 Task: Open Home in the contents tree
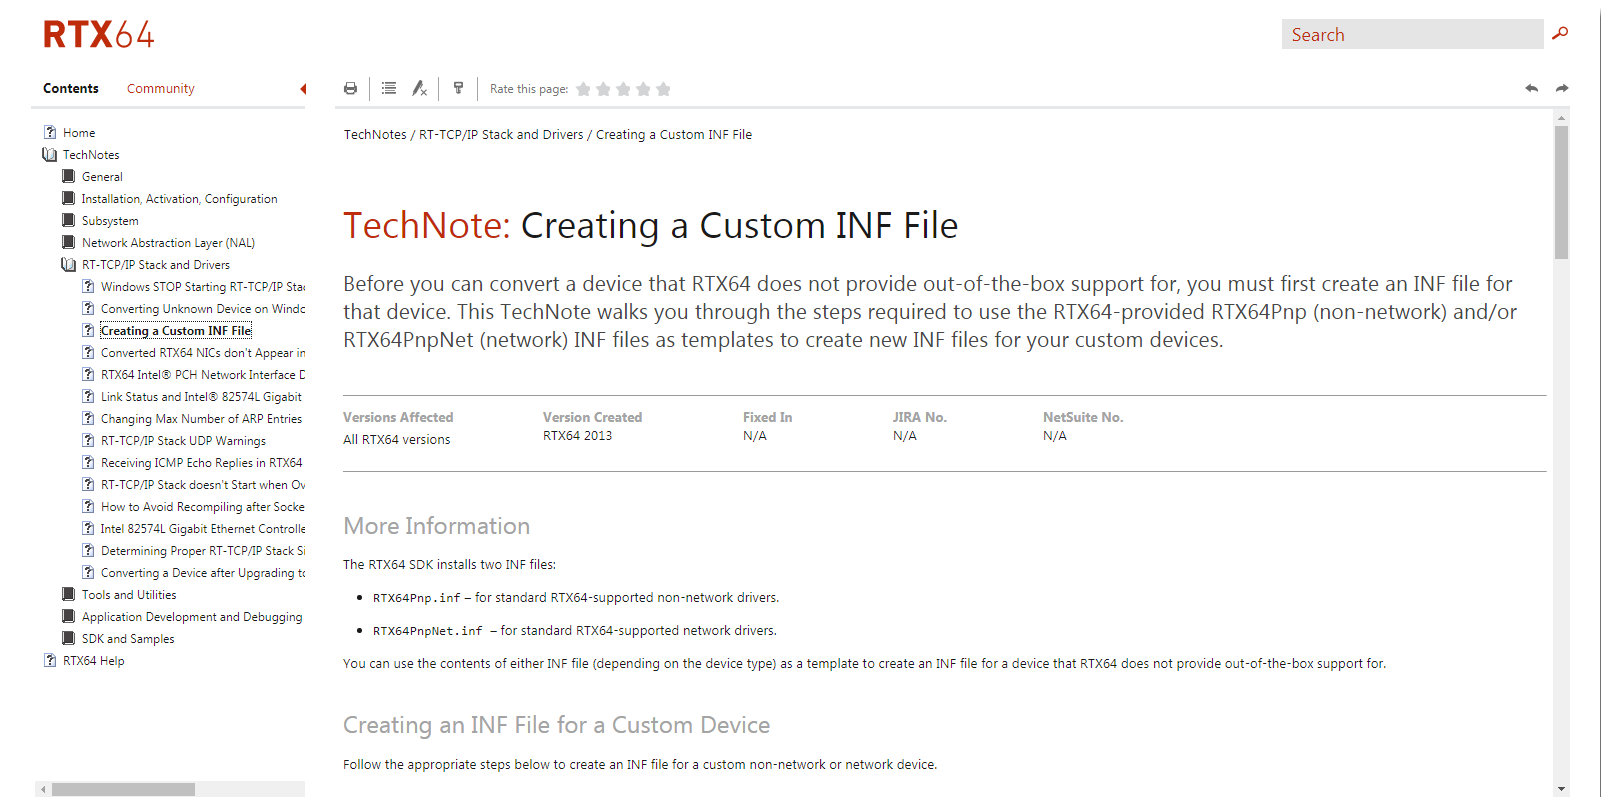(79, 132)
